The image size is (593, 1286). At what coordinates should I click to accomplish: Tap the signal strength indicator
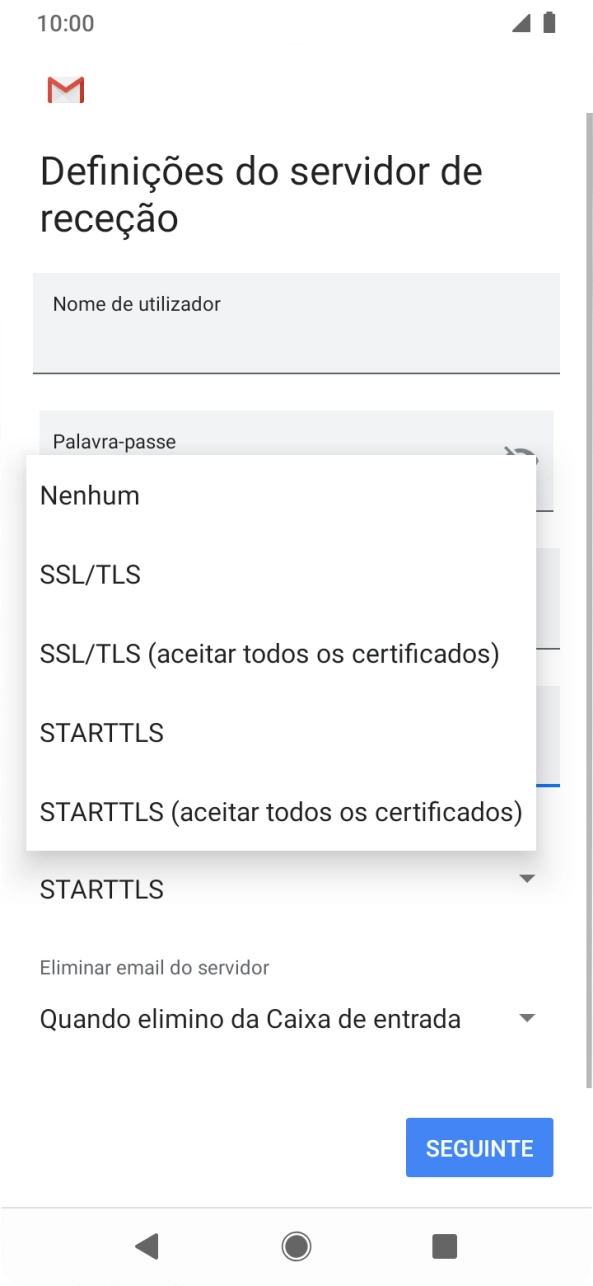coord(520,22)
